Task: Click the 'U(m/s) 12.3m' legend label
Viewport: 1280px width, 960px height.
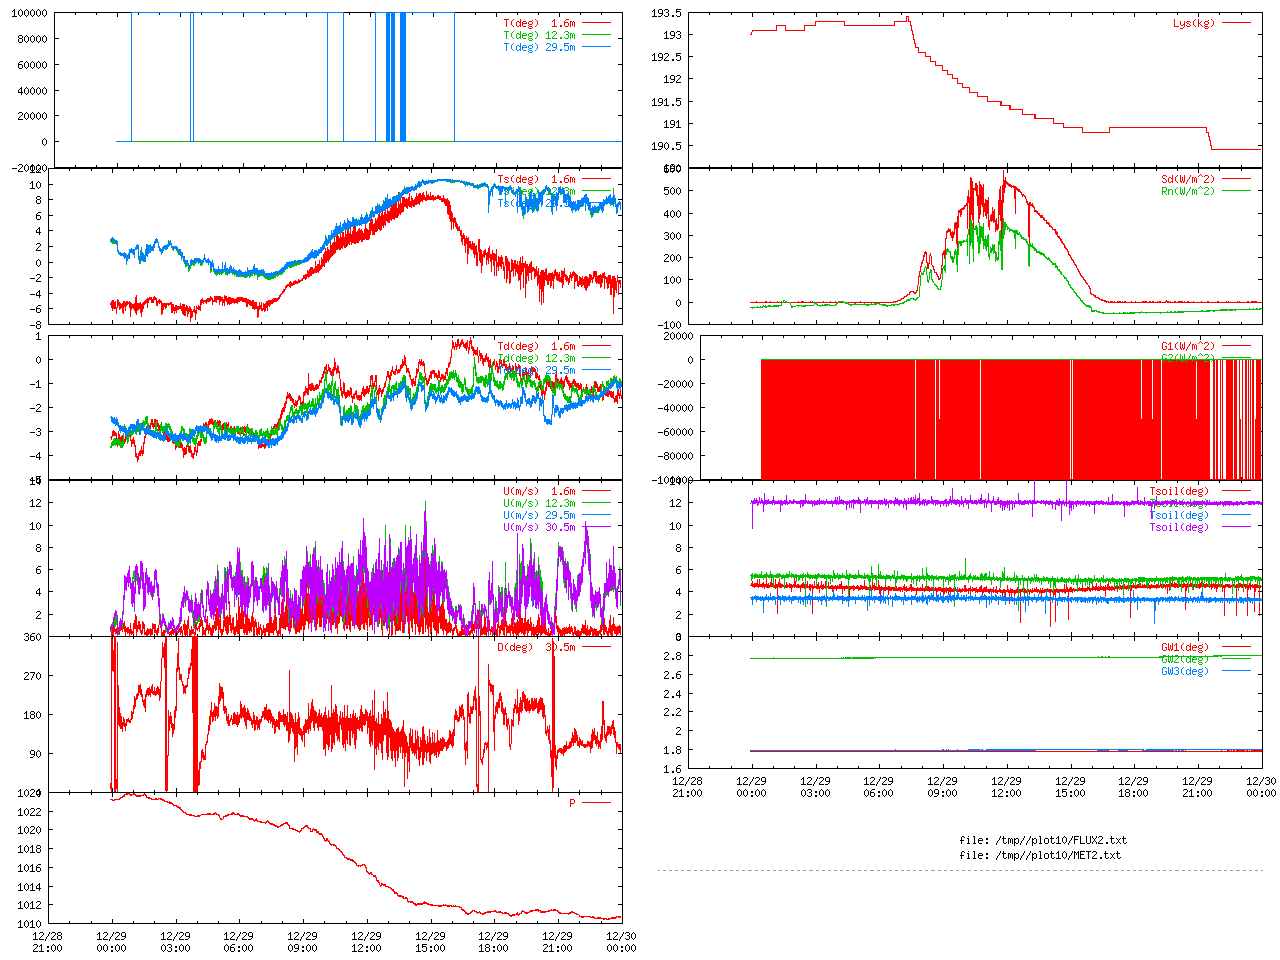Action: 539,504
